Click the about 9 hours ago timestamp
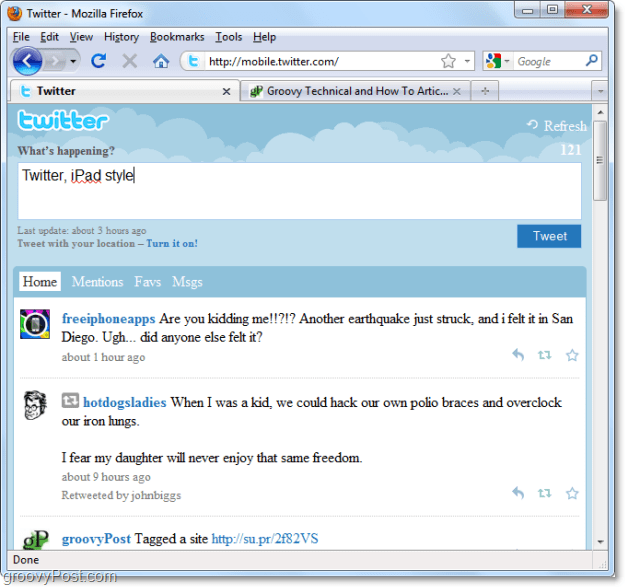 click(106, 477)
